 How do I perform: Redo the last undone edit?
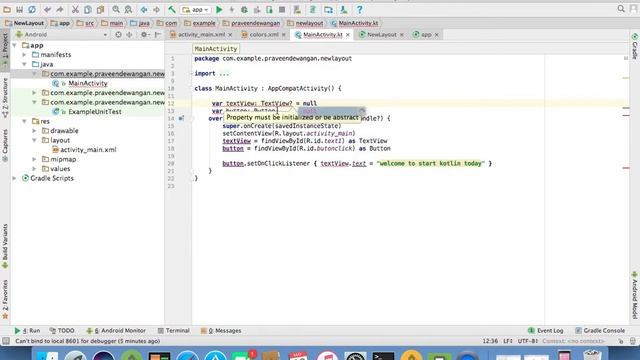60,9
